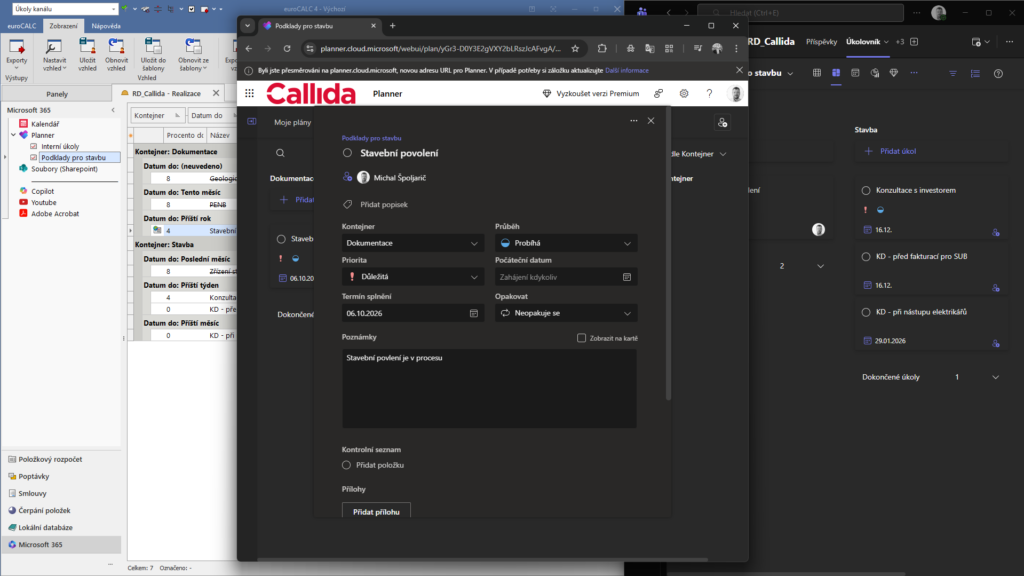Viewport: 1024px width, 576px height.
Task: Click the assign-person icon beside Michal Špoljarič
Action: tap(347, 177)
